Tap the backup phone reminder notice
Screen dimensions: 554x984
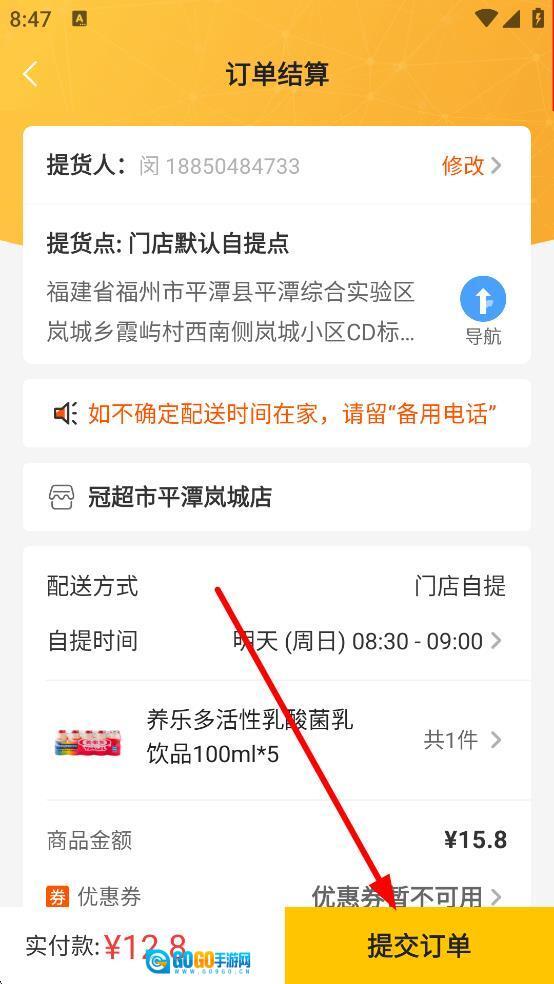click(x=277, y=414)
